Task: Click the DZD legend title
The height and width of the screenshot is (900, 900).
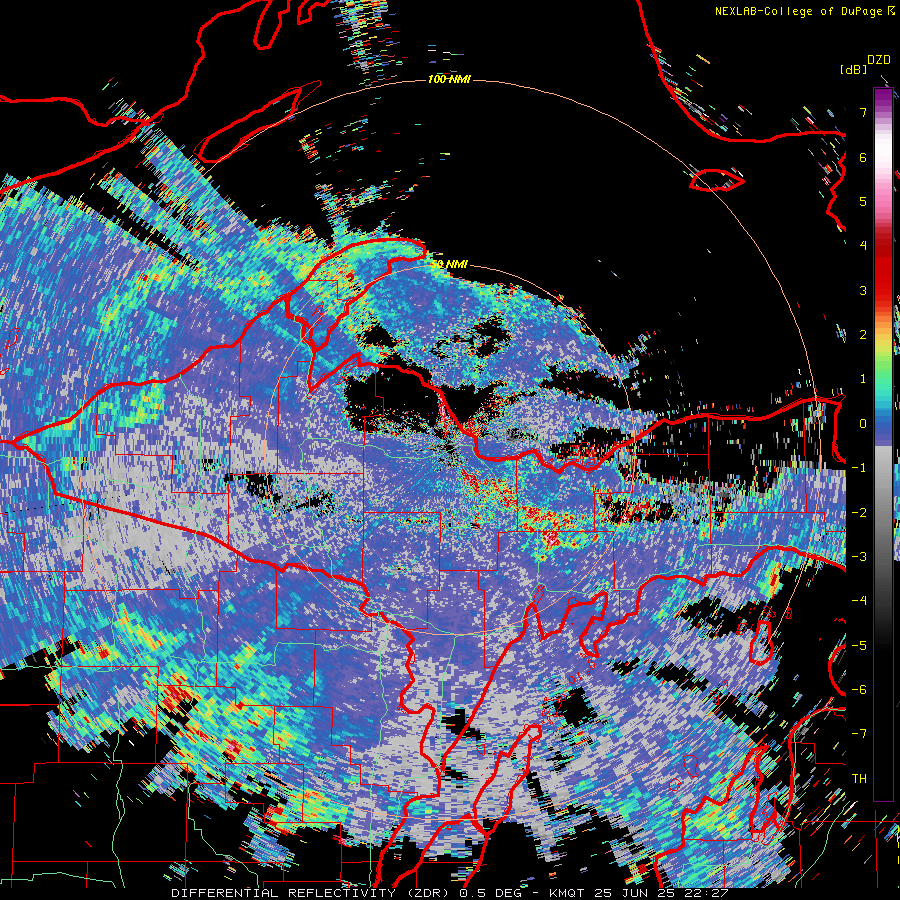Action: pos(879,60)
